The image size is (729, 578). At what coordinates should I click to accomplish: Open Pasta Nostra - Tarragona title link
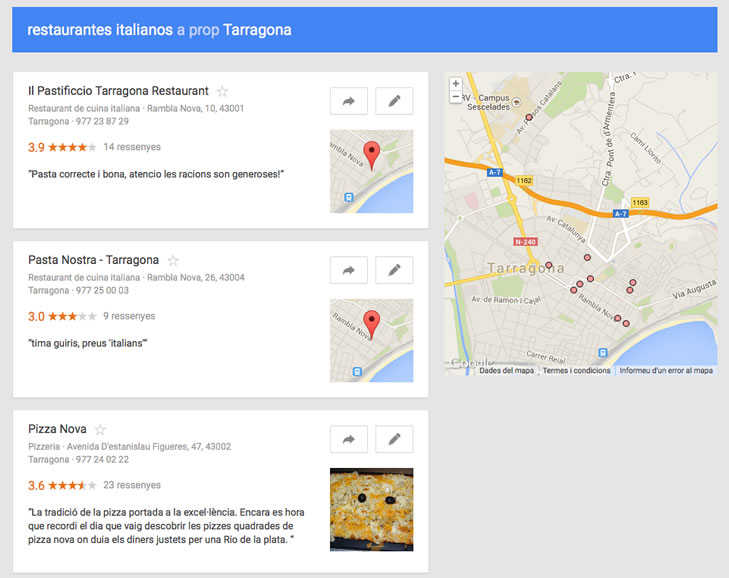tap(93, 260)
